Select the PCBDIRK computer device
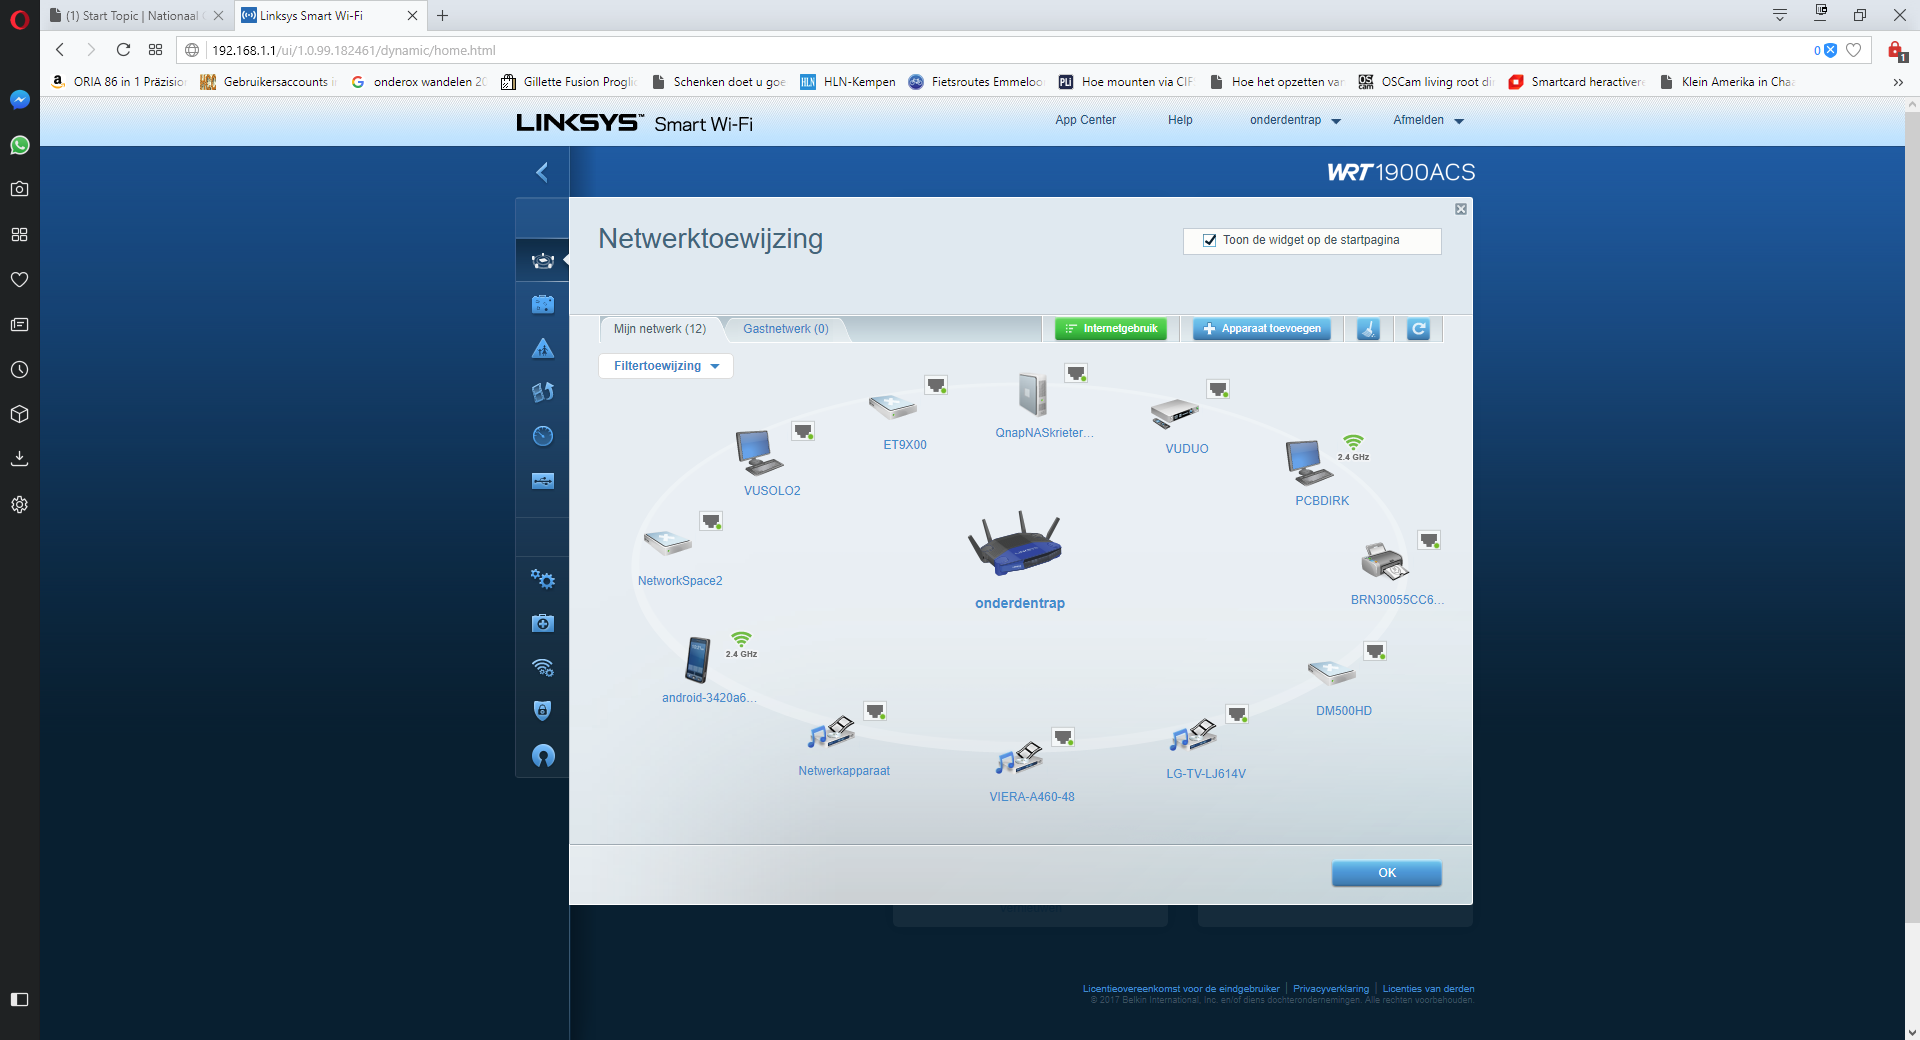The width and height of the screenshot is (1920, 1040). [1309, 463]
